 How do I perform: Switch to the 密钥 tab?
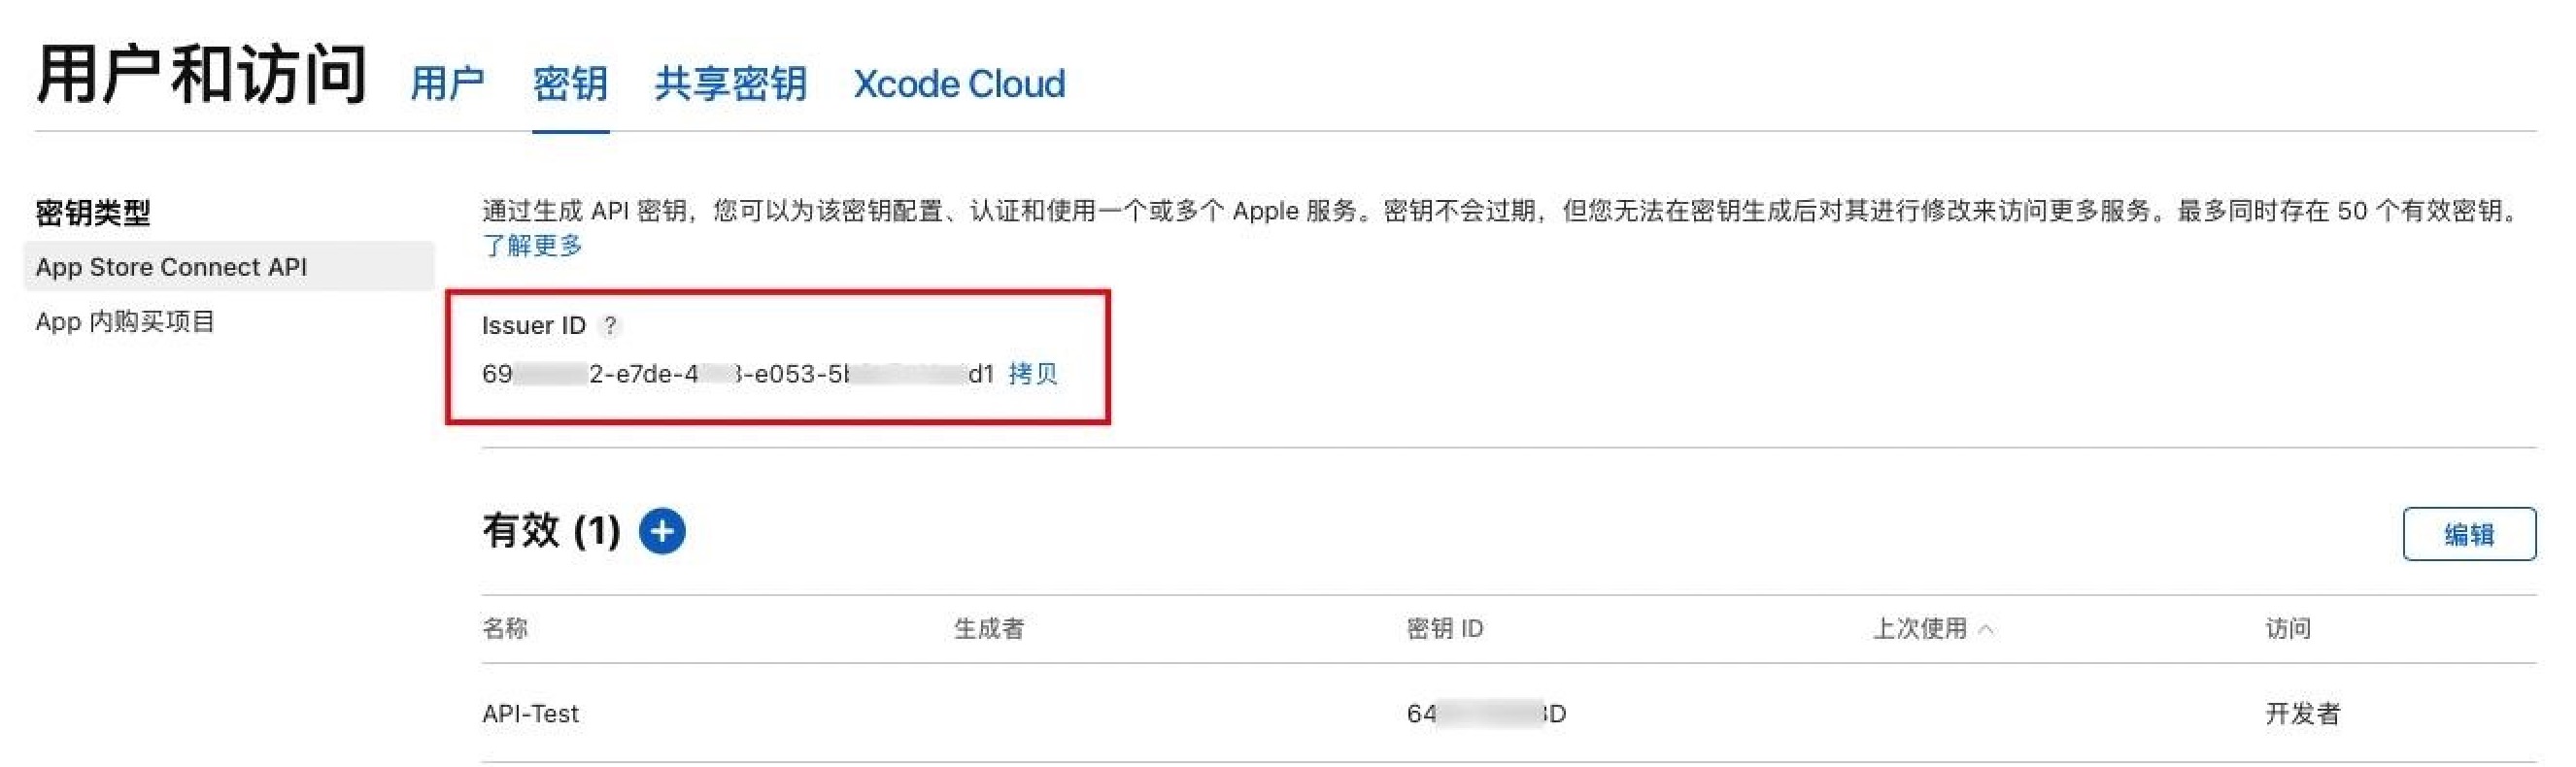(570, 83)
